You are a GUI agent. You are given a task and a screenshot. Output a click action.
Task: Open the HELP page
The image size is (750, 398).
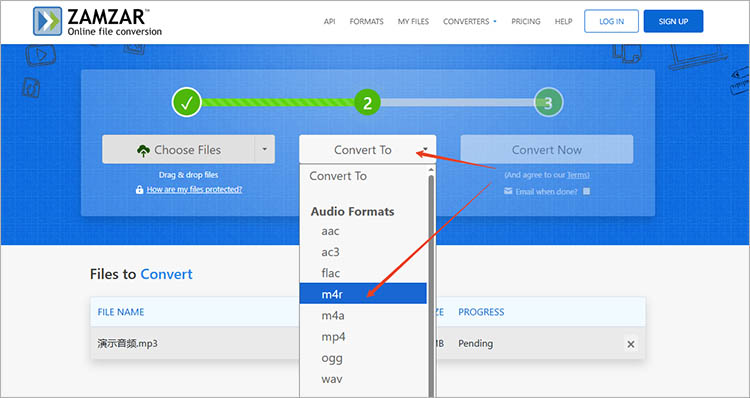click(x=563, y=22)
